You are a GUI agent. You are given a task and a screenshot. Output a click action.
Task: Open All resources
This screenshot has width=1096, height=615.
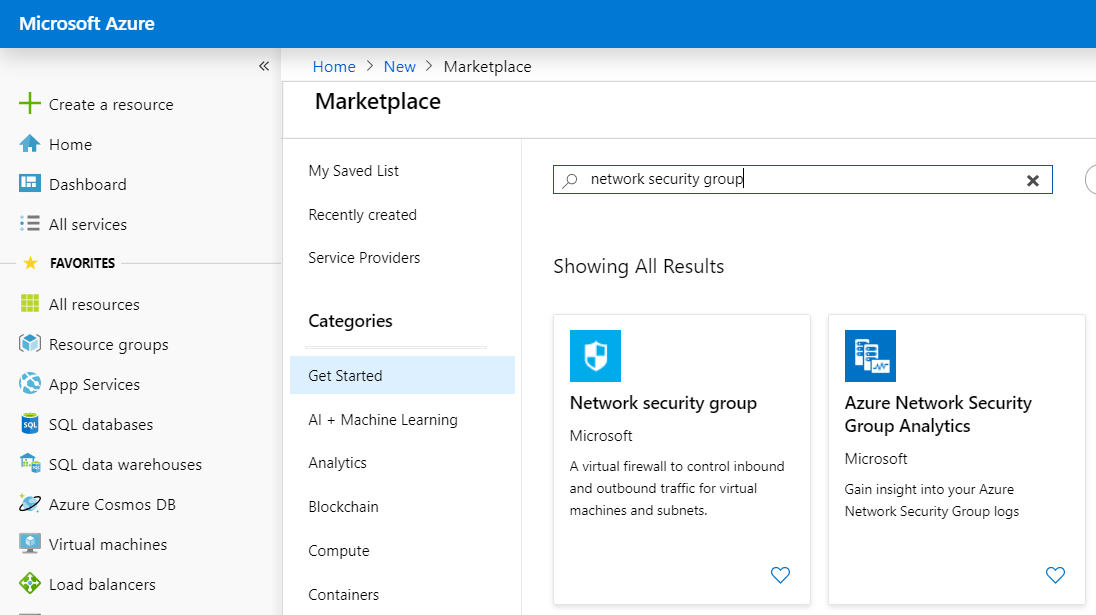click(x=94, y=305)
